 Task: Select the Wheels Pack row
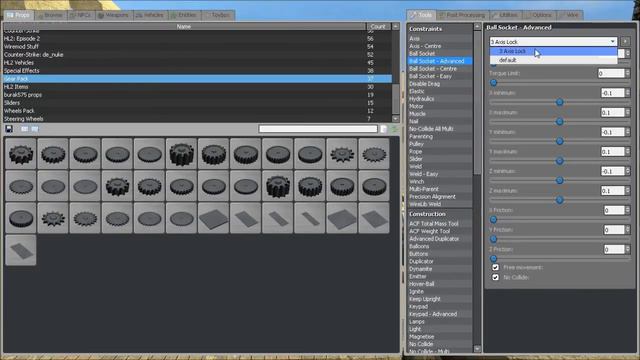pos(197,111)
